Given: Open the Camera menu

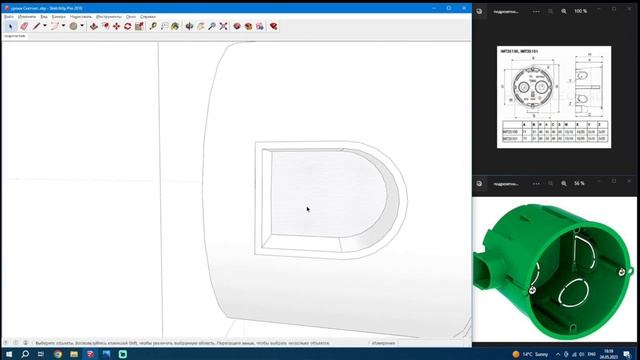Looking at the screenshot, I should point(59,17).
